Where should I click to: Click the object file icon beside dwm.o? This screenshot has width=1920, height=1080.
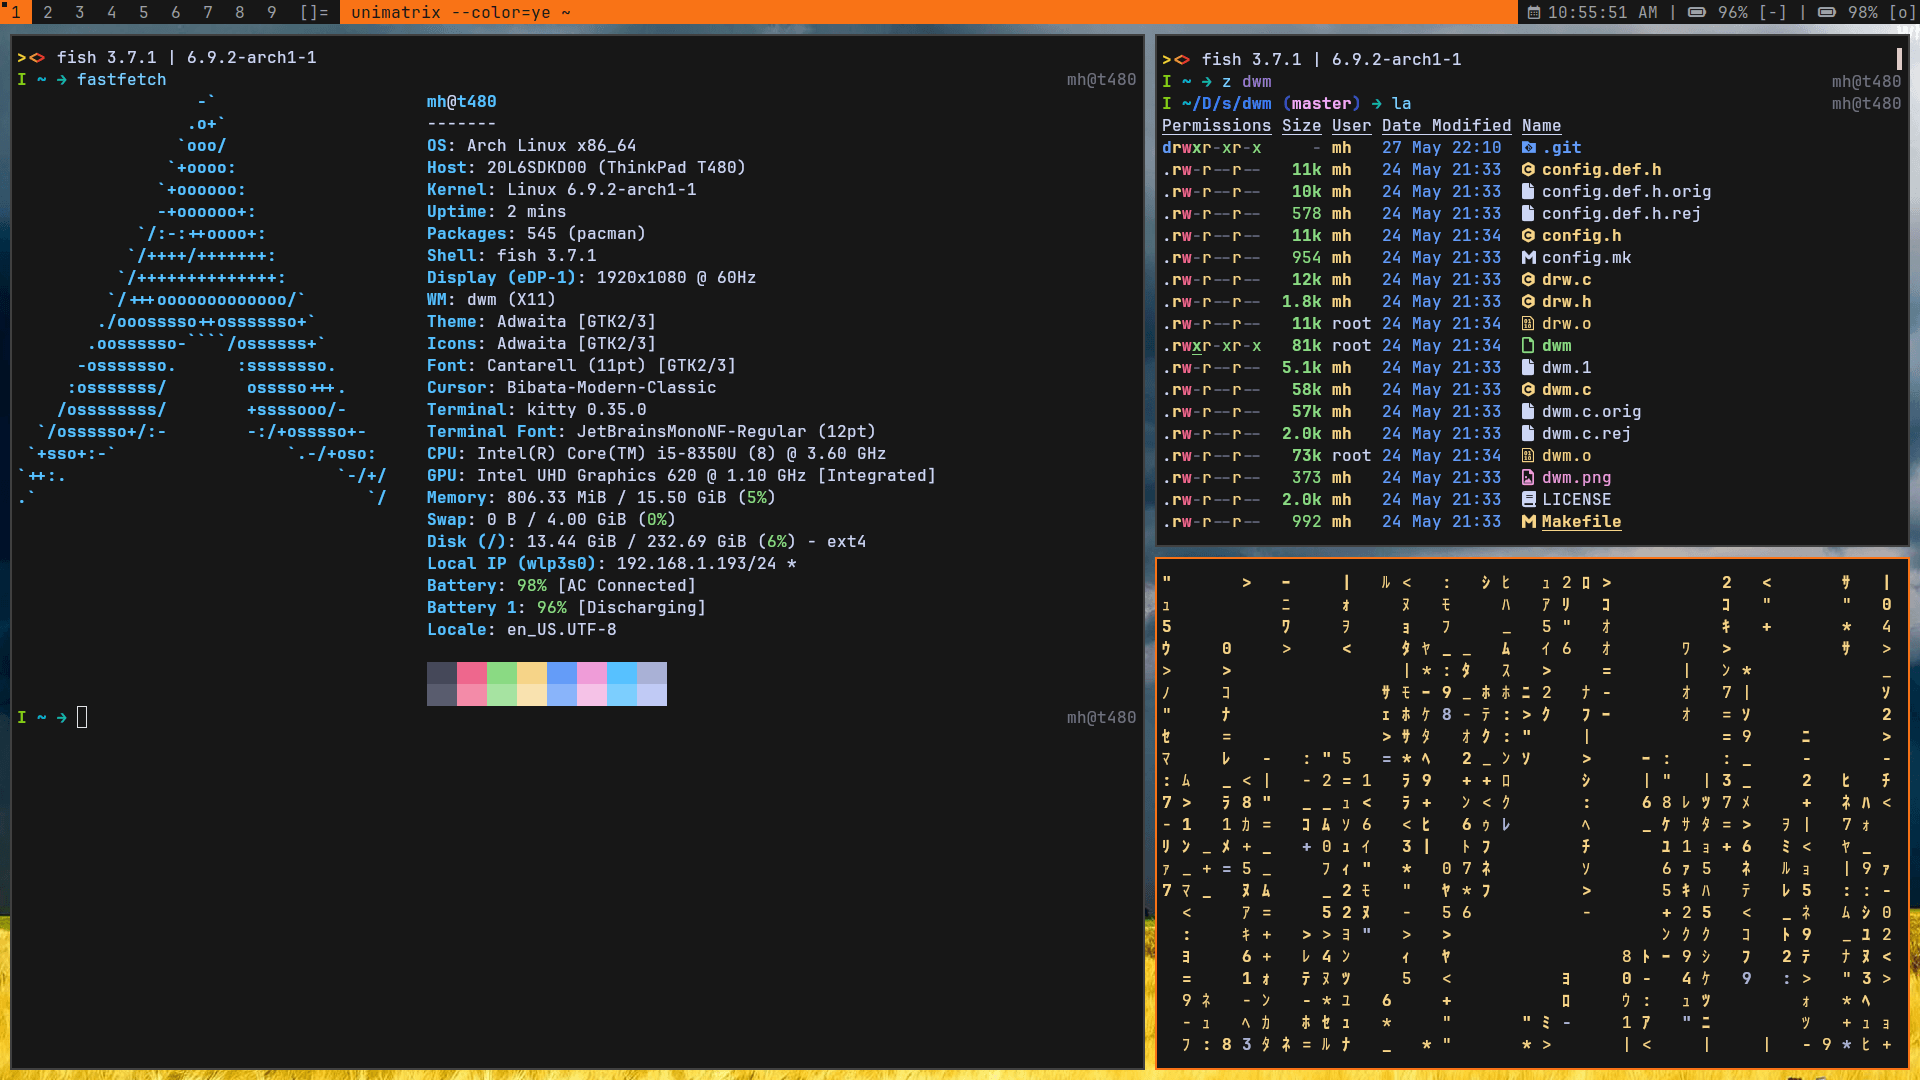tap(1528, 456)
